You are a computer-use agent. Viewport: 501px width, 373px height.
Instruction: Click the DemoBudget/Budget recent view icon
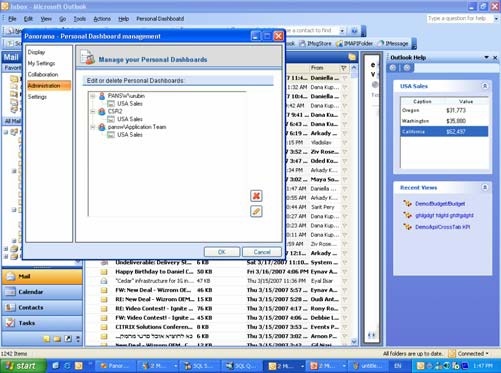pyautogui.click(x=407, y=203)
